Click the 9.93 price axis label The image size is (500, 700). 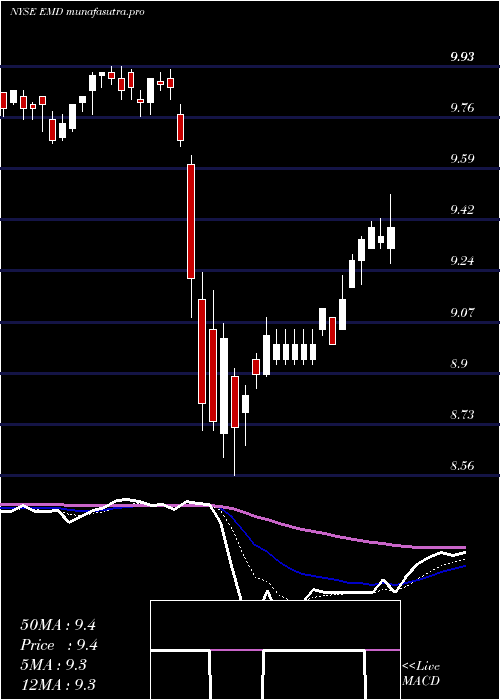coord(462,57)
